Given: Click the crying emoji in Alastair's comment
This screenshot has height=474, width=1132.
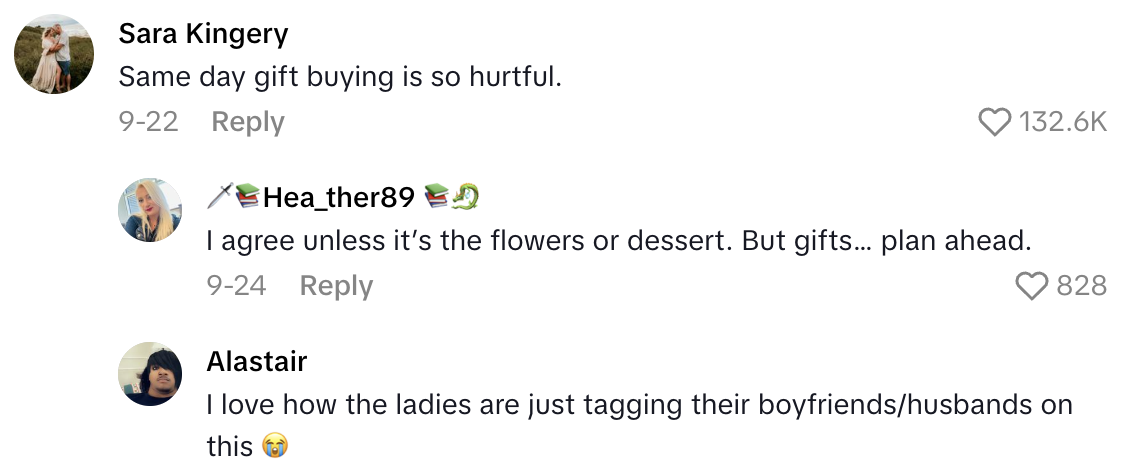Looking at the screenshot, I should 274,446.
